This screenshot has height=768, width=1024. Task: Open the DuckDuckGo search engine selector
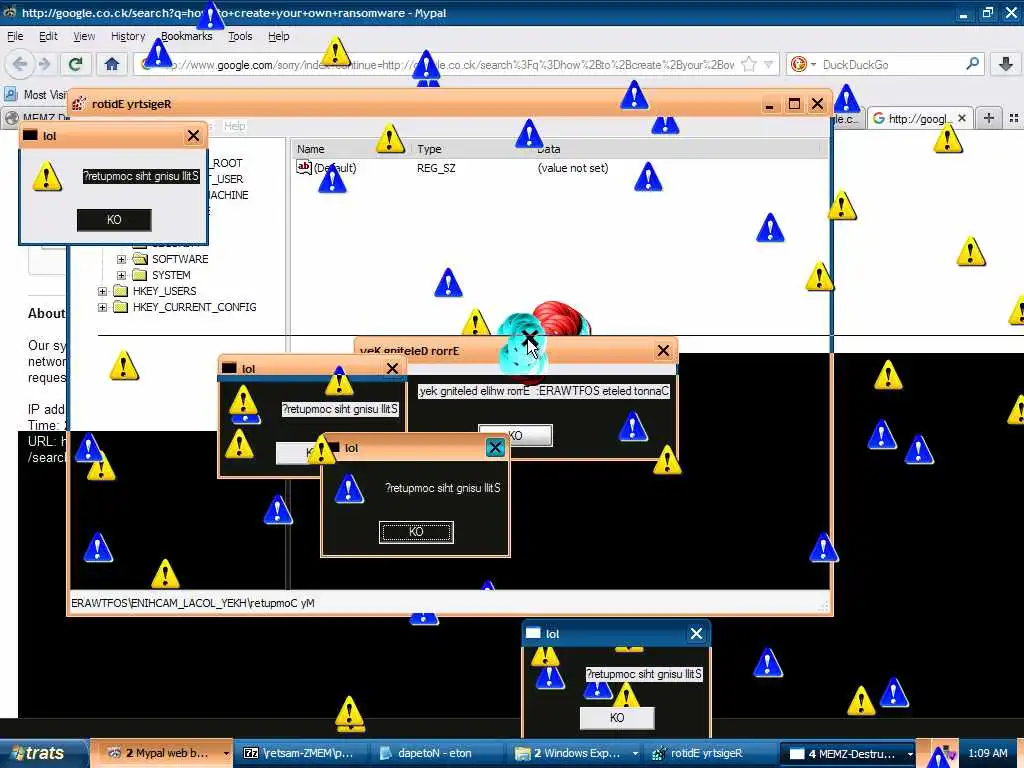[803, 64]
